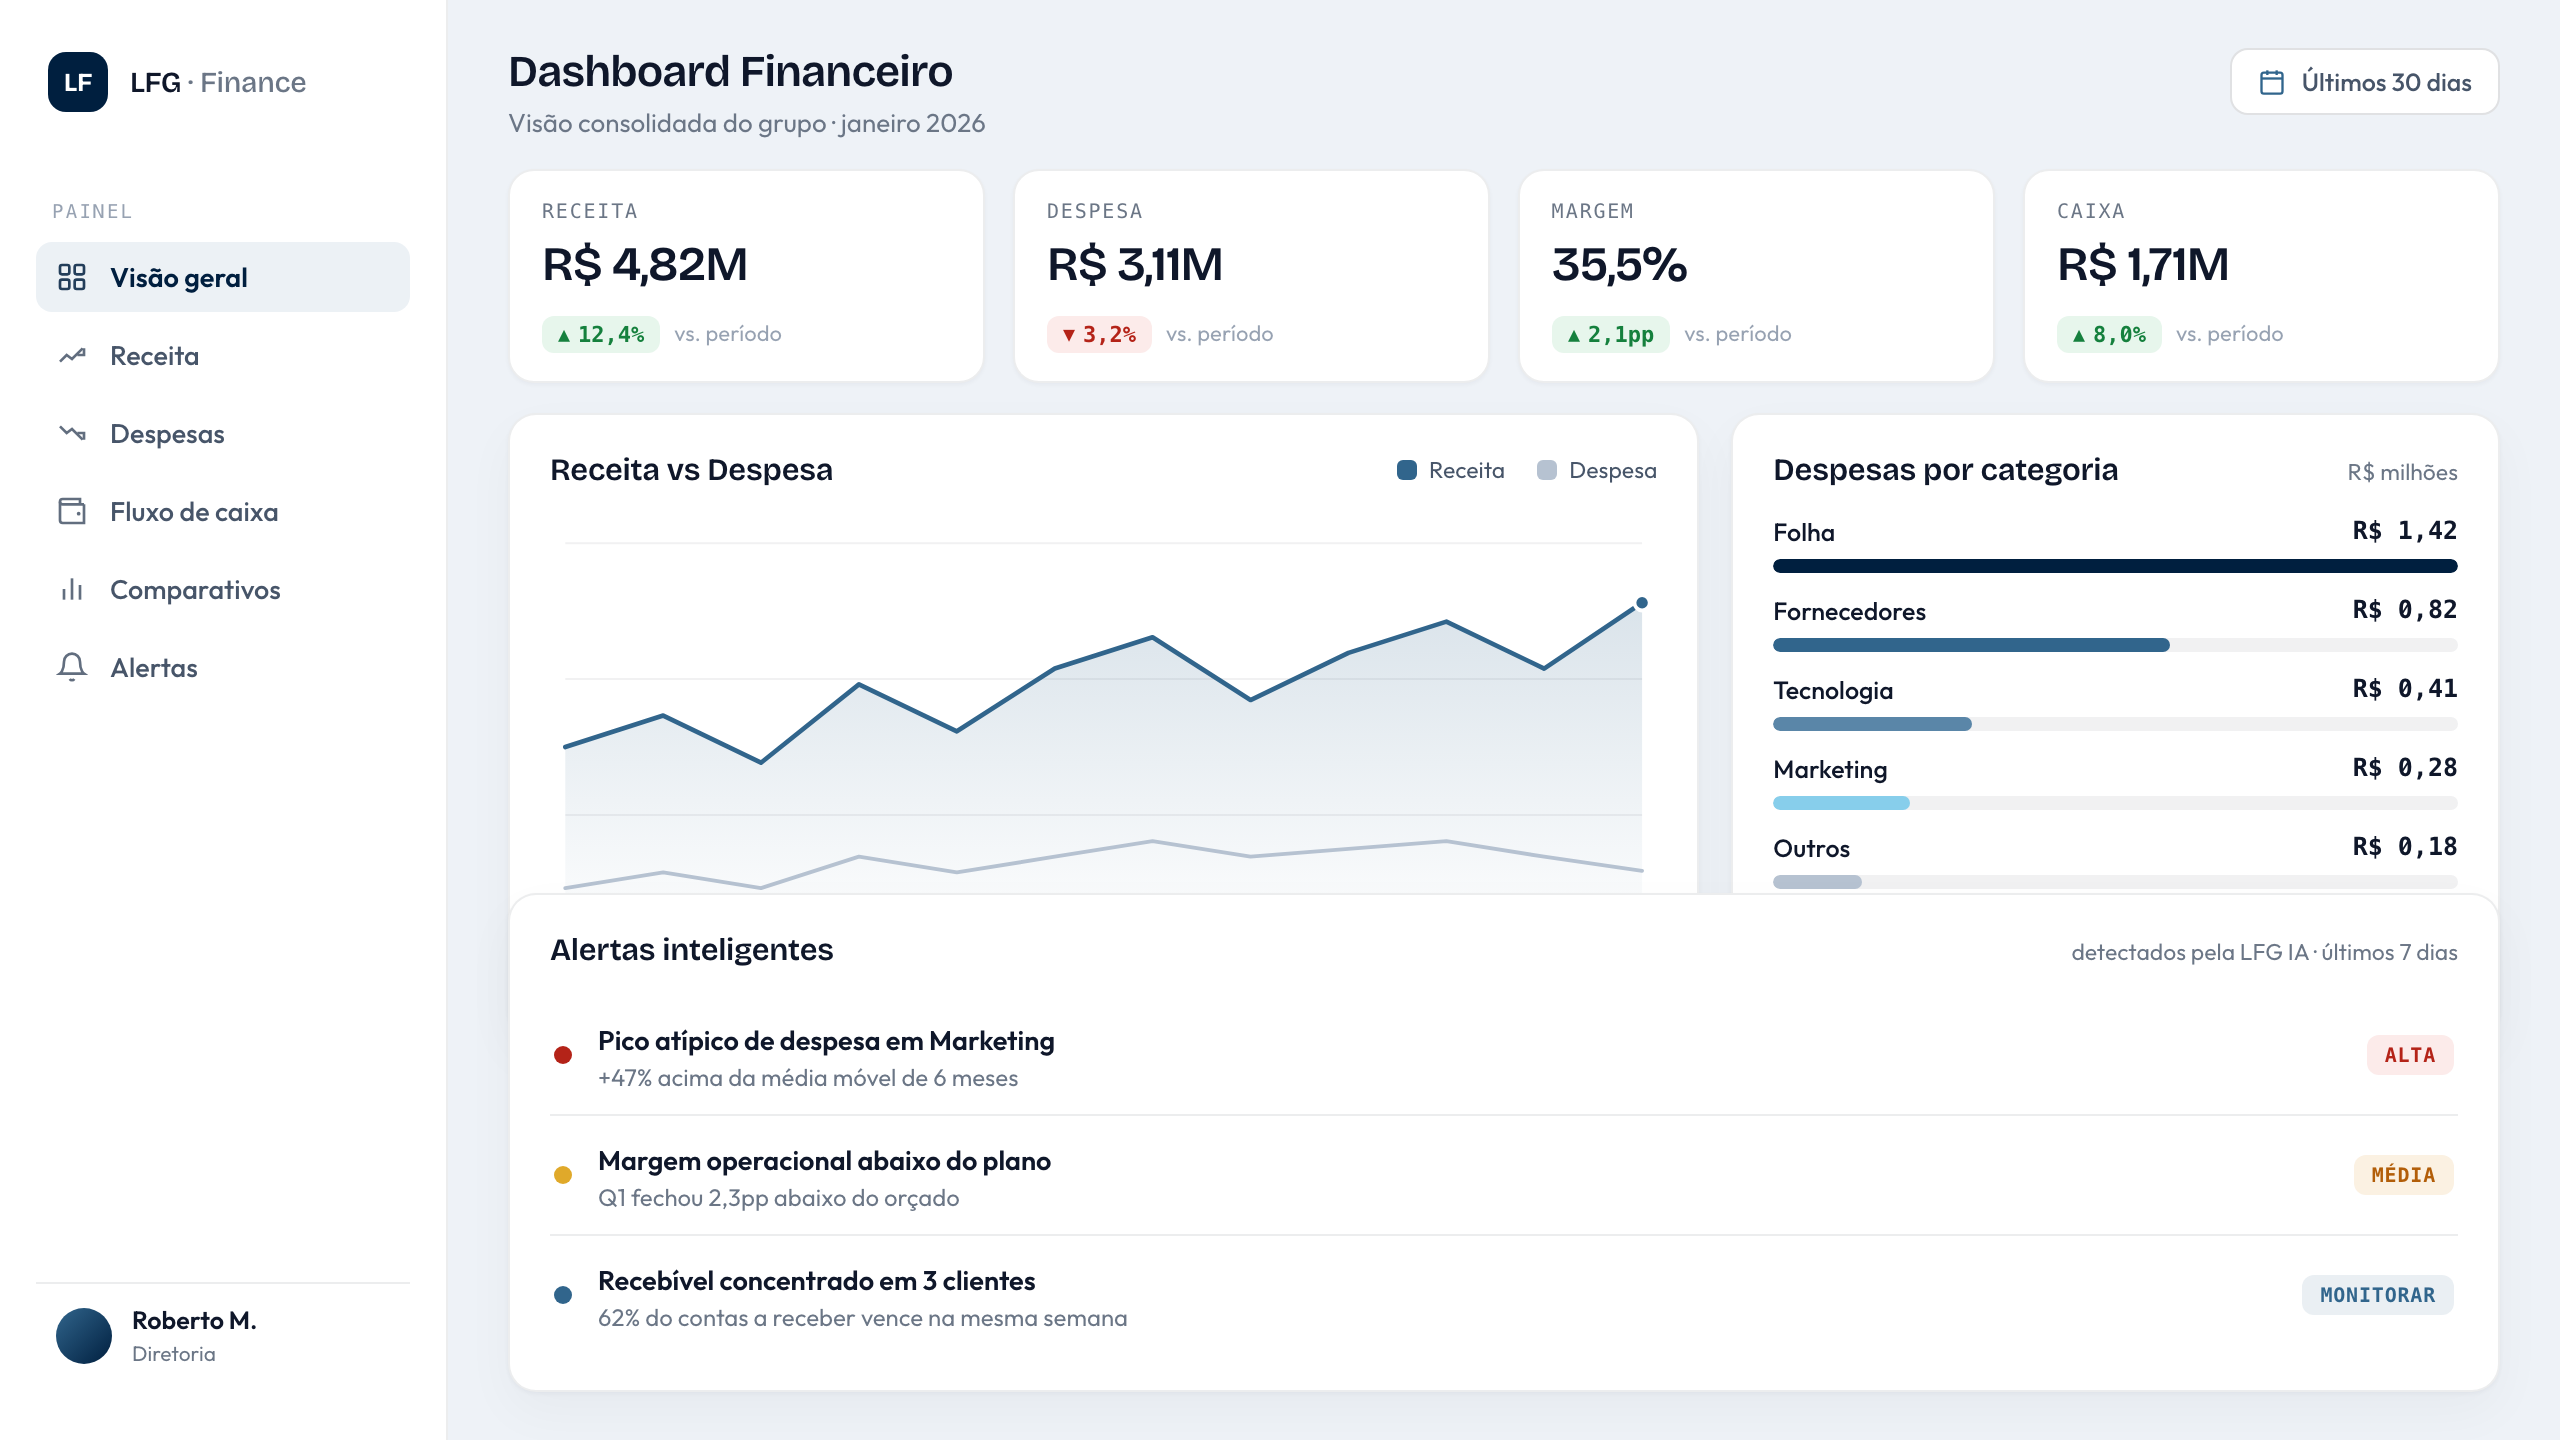Click the Tecnologia expense bar

coord(1872,724)
